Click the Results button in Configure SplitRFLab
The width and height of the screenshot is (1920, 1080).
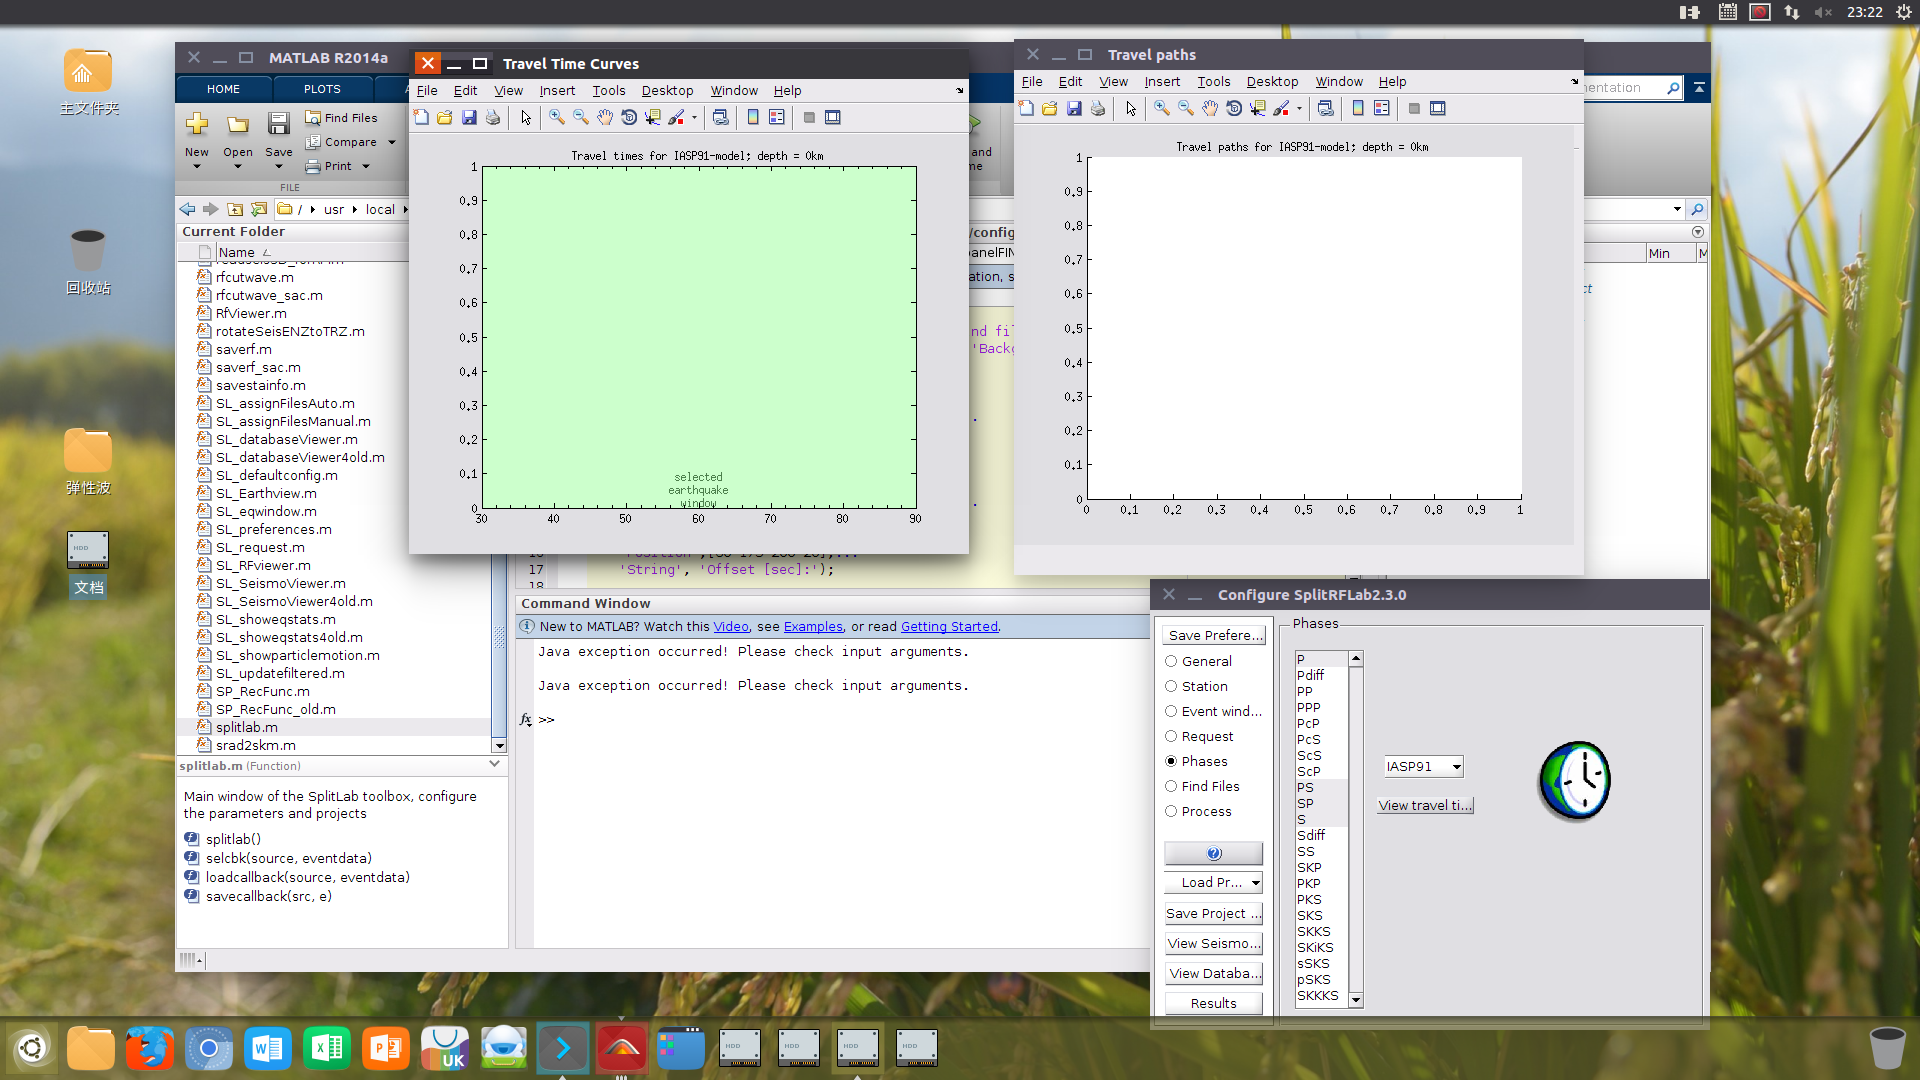(x=1213, y=1003)
